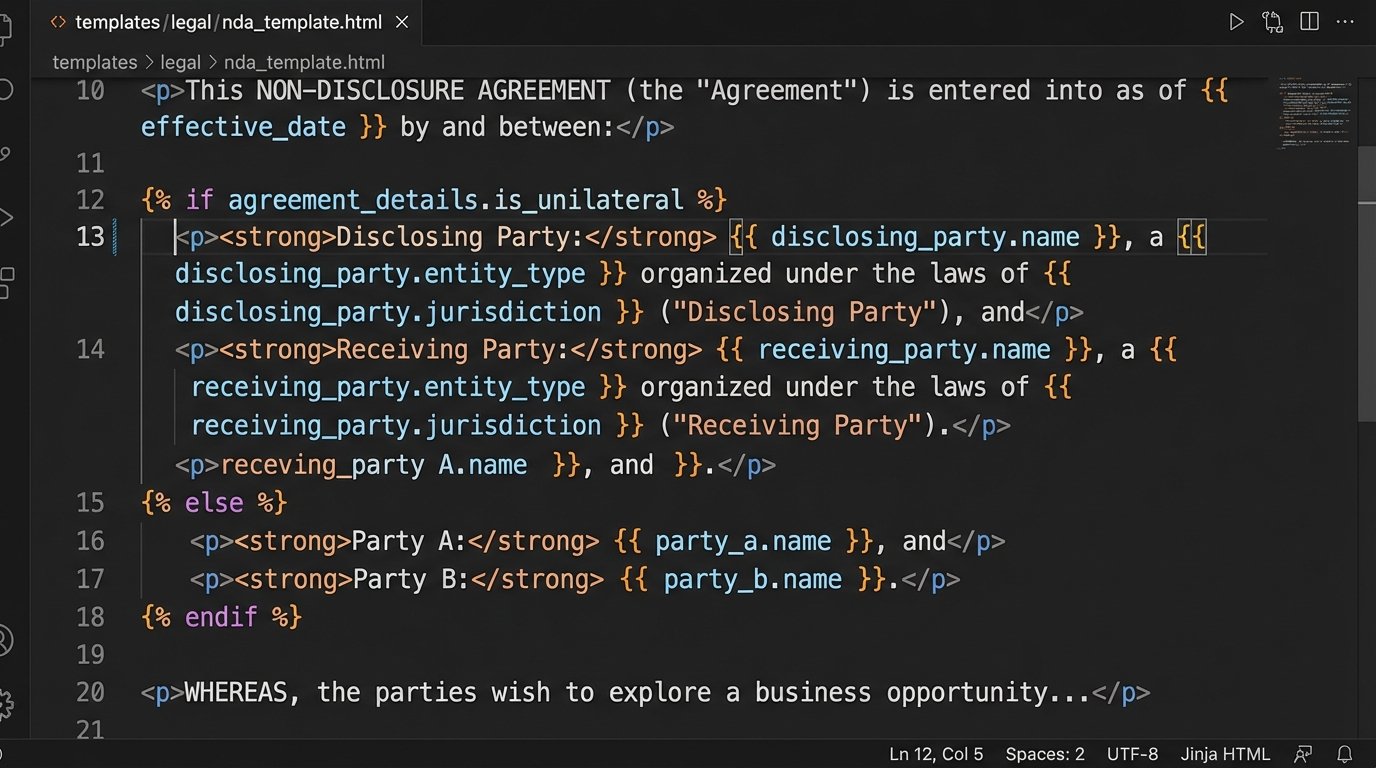Select encoding via UTF-8 indicator
1376x768 pixels.
[x=1132, y=754]
